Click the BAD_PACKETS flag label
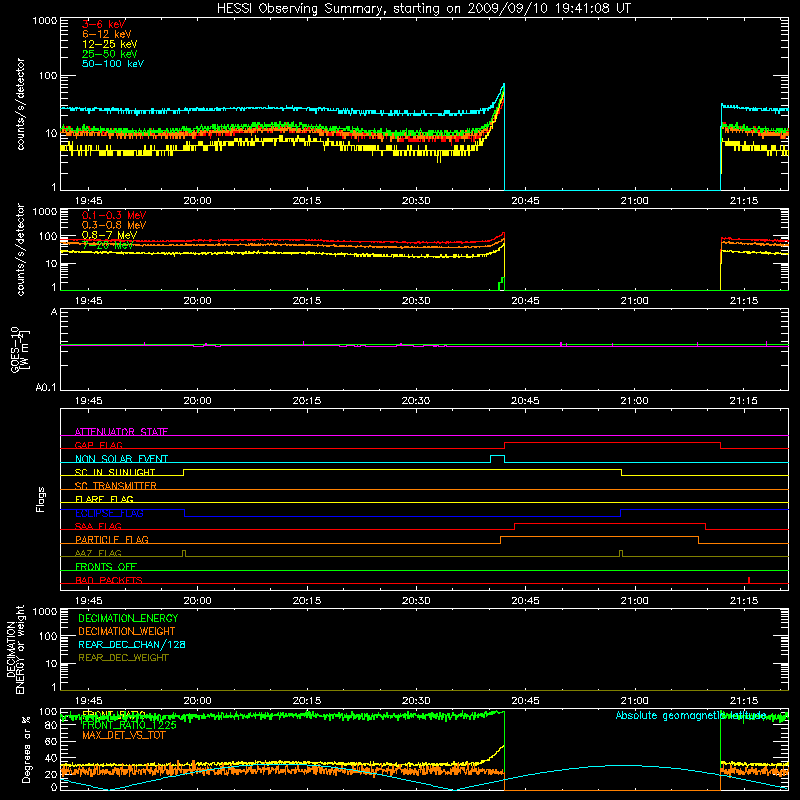Screen dimensions: 800x800 pos(109,580)
